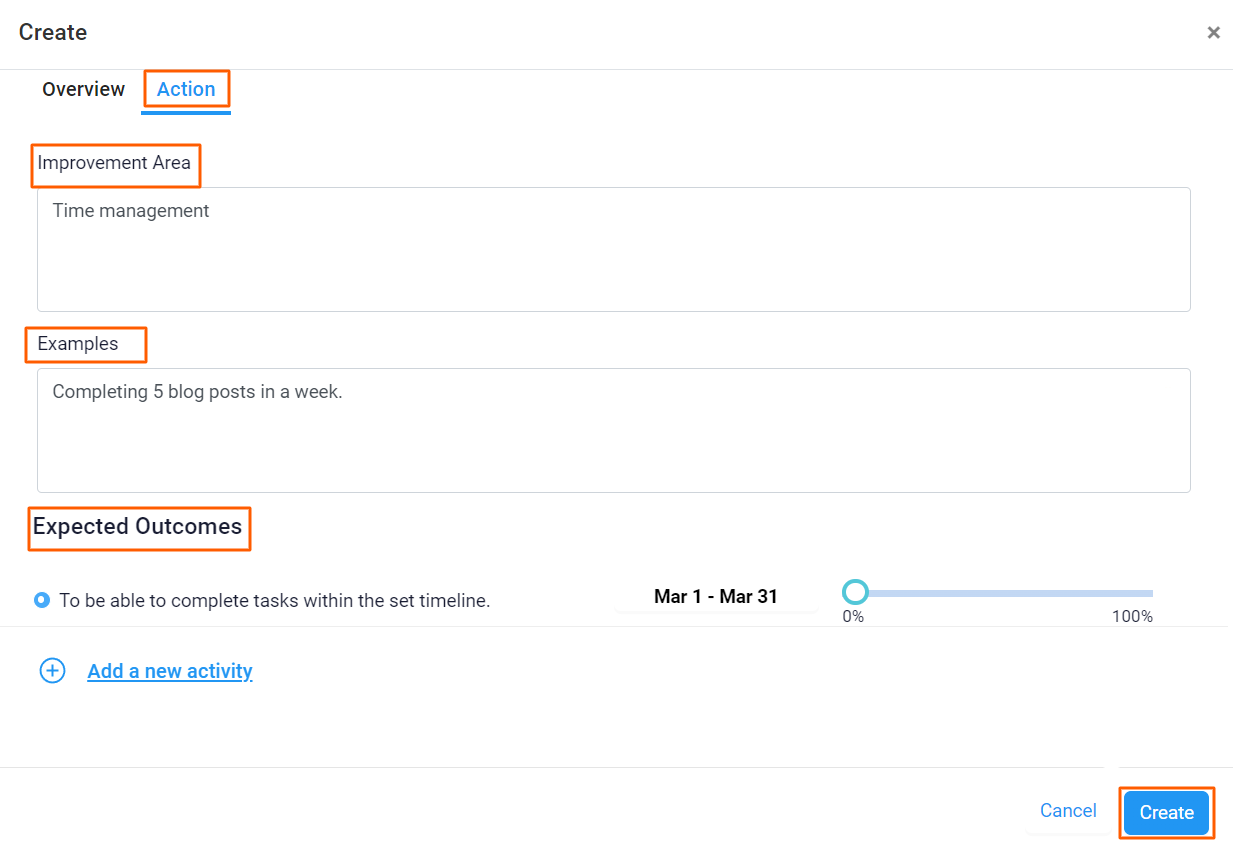Click the Expected Outcomes heading
This screenshot has width=1233, height=848.
(139, 526)
